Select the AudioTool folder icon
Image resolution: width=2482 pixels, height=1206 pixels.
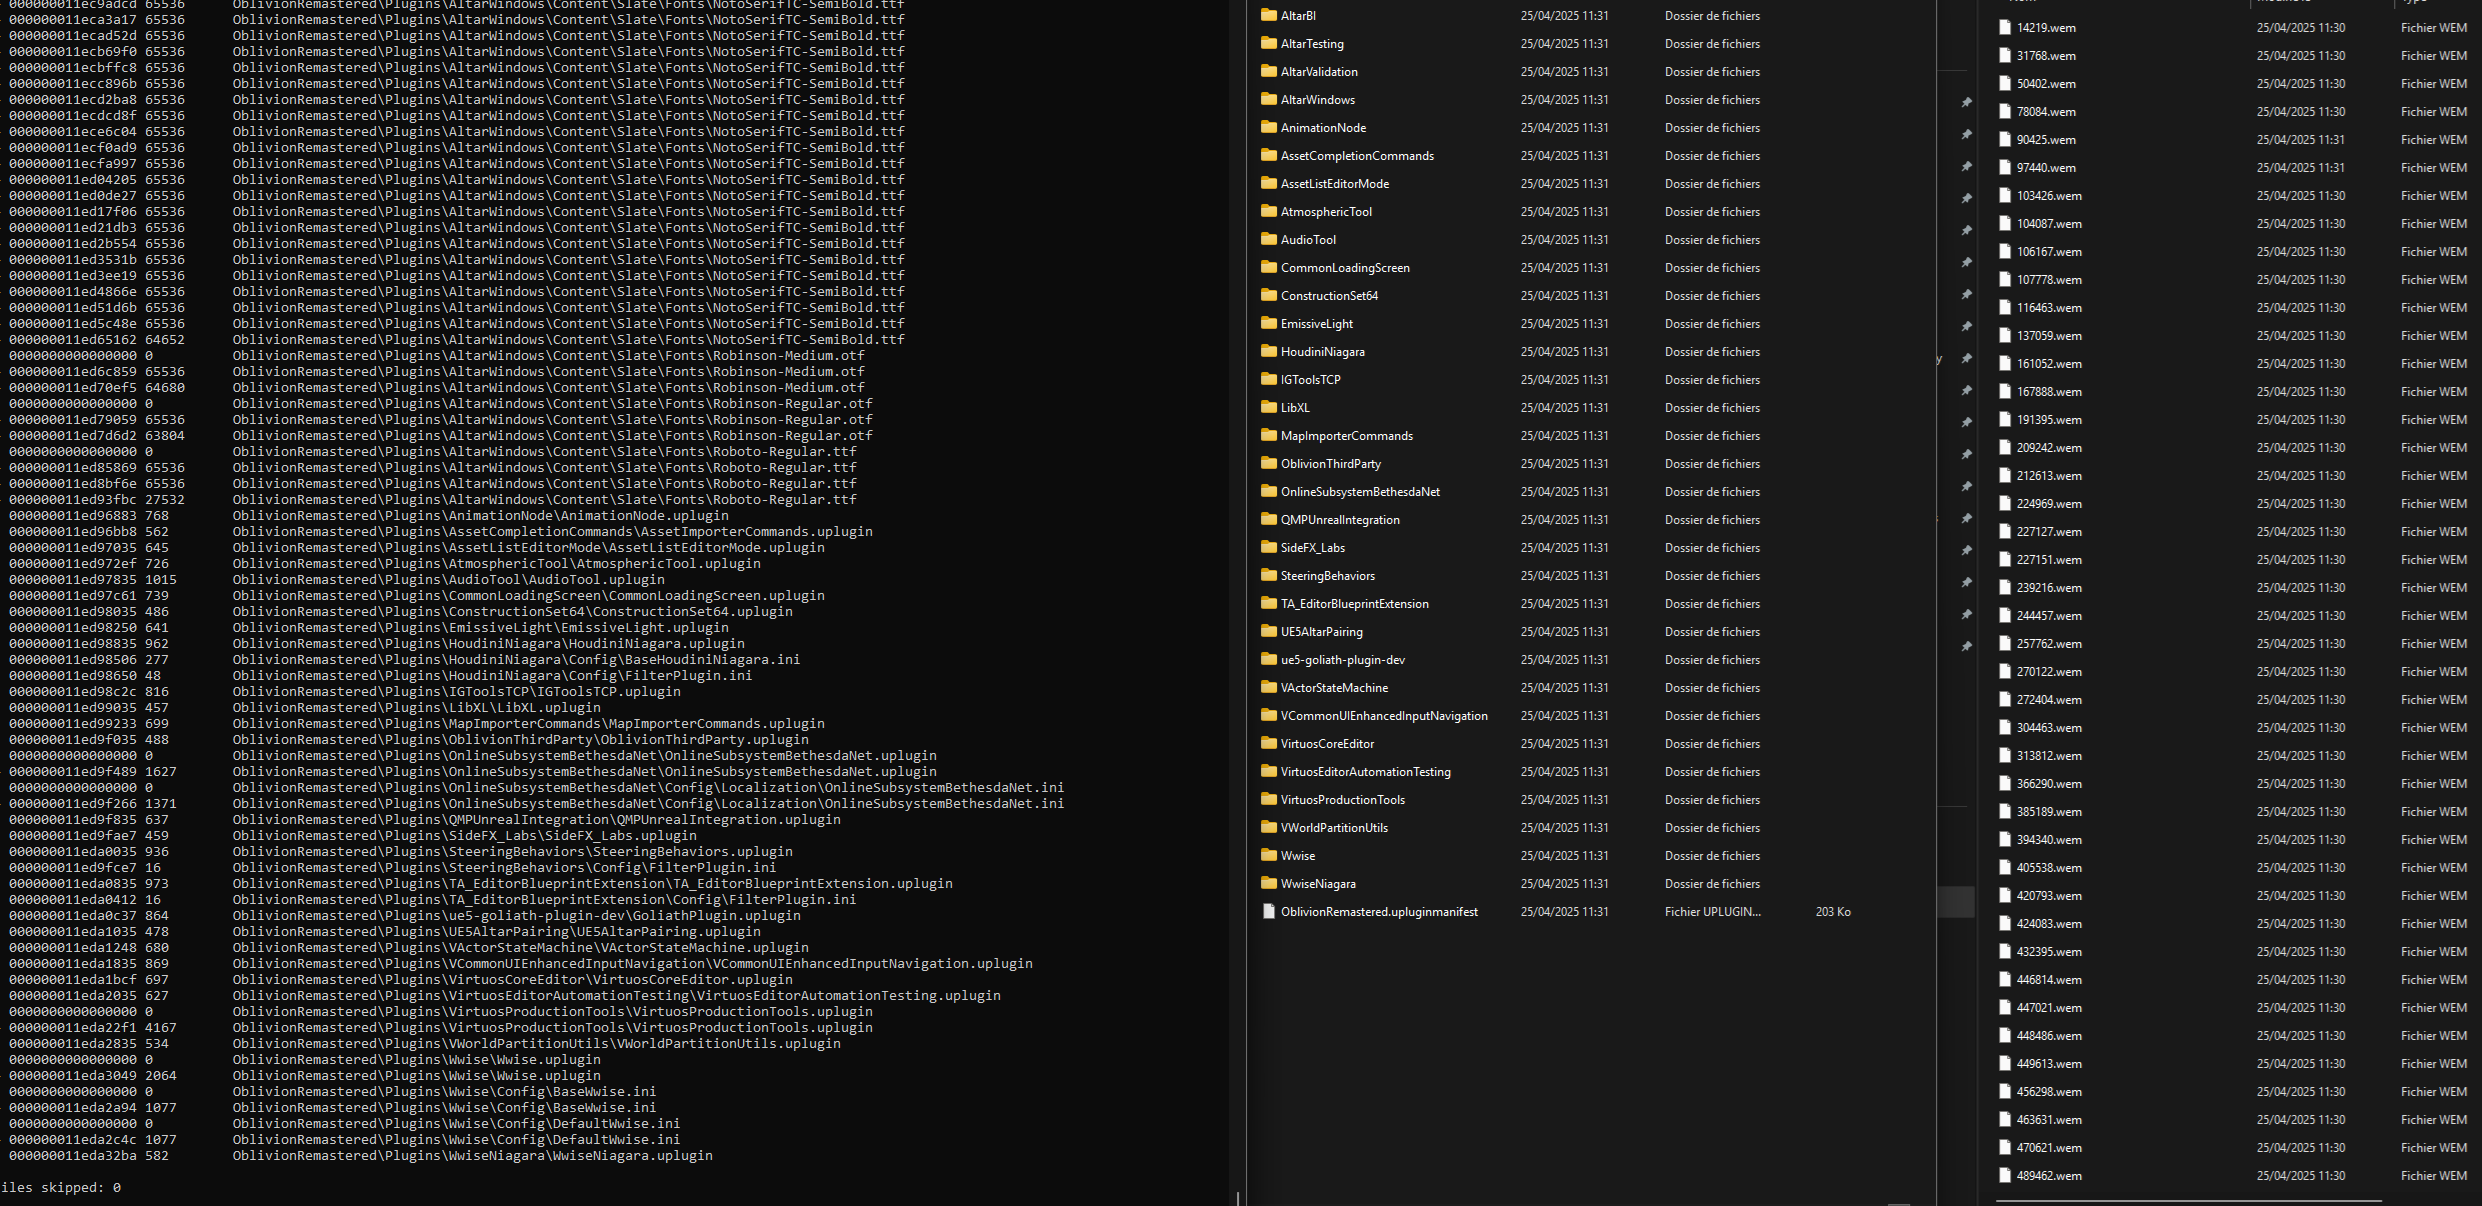point(1269,239)
